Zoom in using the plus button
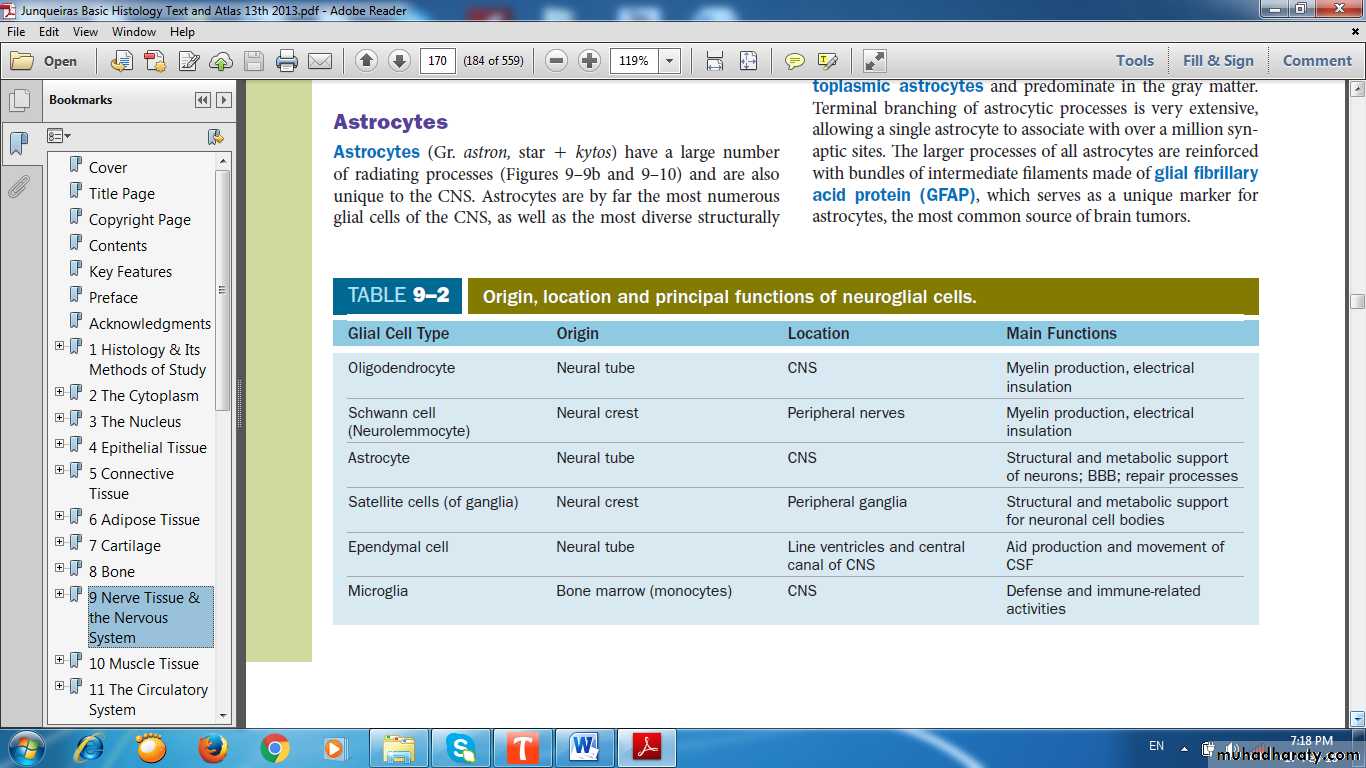The image size is (1366, 768). (x=590, y=61)
